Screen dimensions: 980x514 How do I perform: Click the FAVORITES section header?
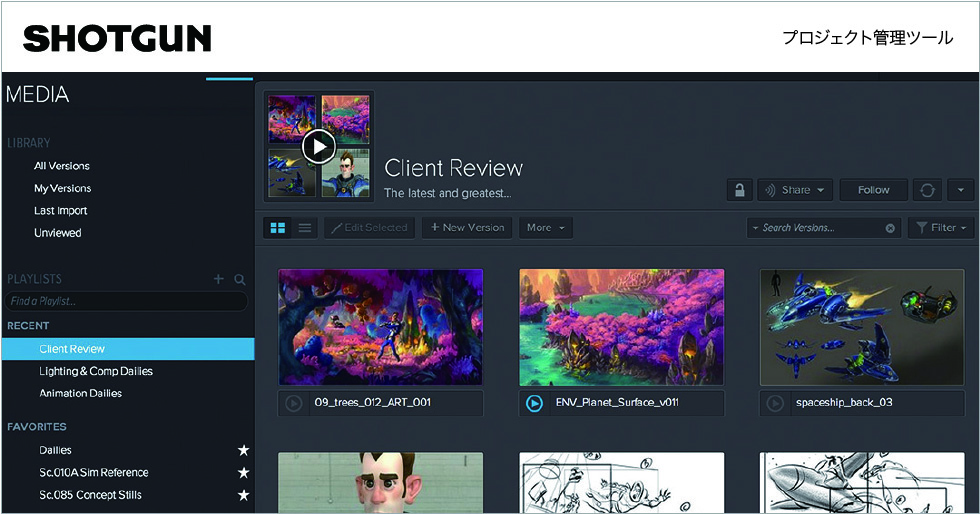37,426
